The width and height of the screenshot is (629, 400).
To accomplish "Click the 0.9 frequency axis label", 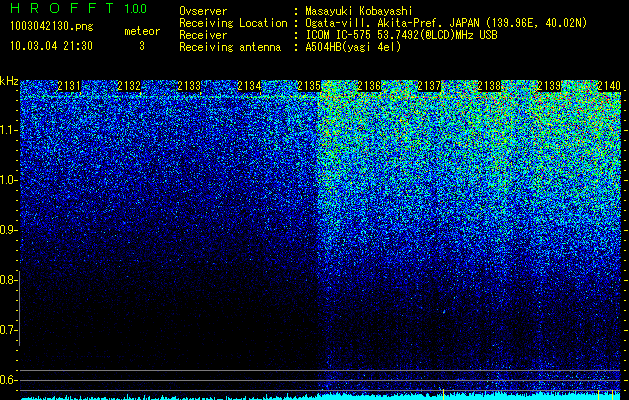I will tap(7, 230).
